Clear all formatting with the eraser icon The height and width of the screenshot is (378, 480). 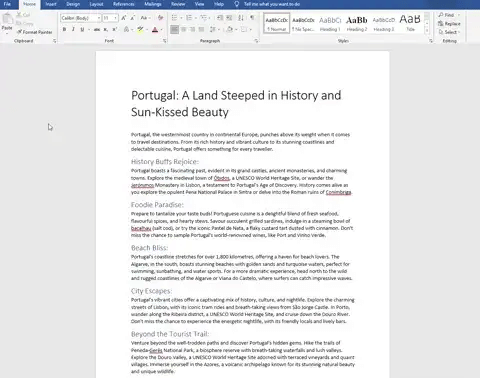pyautogui.click(x=161, y=18)
